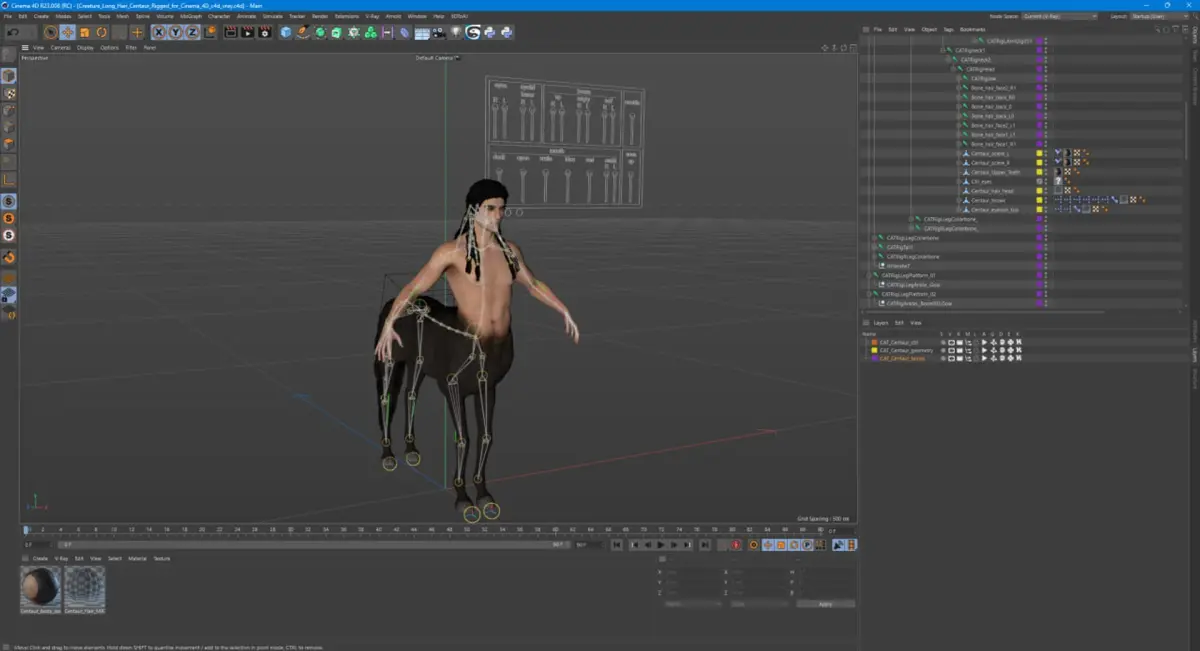
Task: Collapse the CATRigHead tree node
Action: click(954, 69)
